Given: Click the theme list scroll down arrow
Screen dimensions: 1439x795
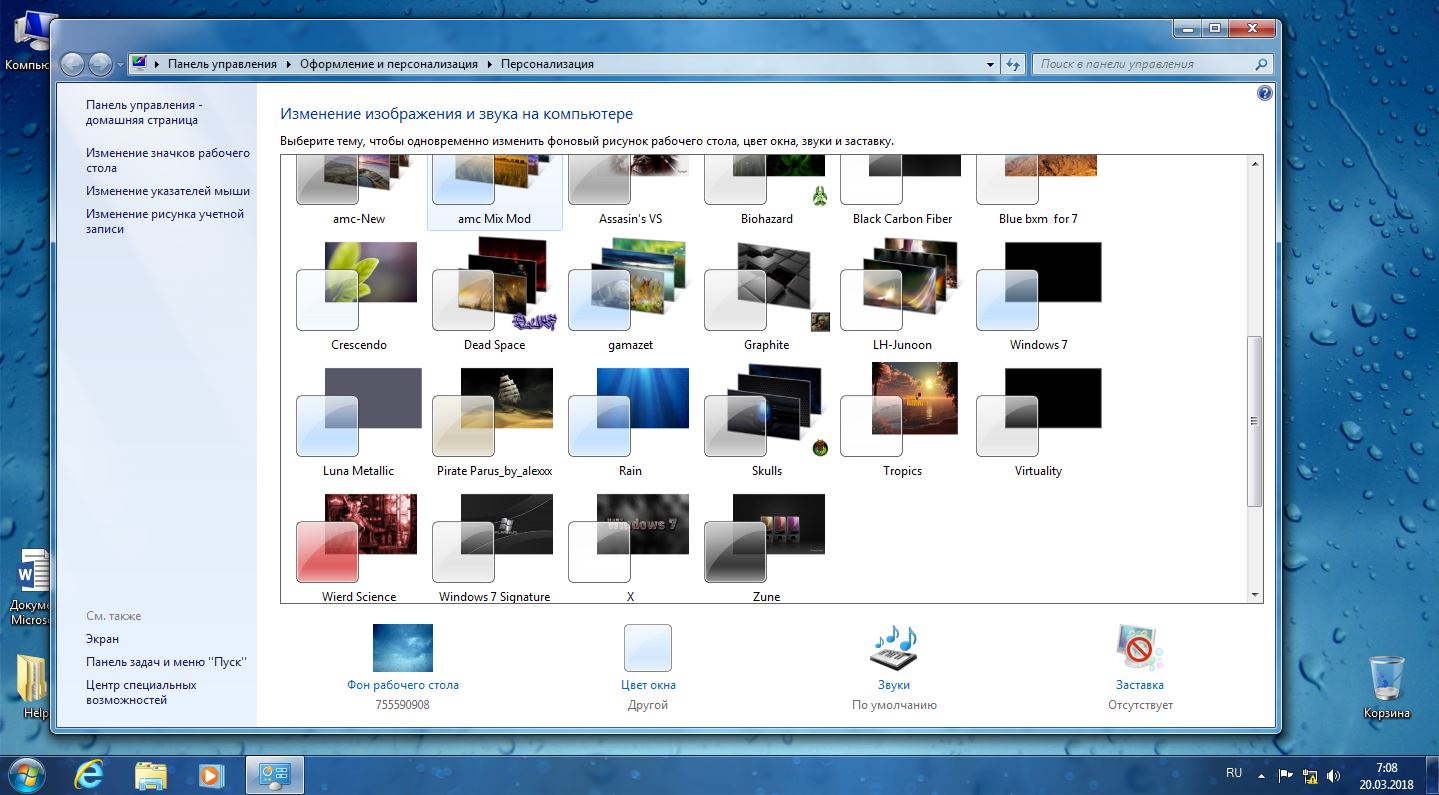Looking at the screenshot, I should (1255, 595).
